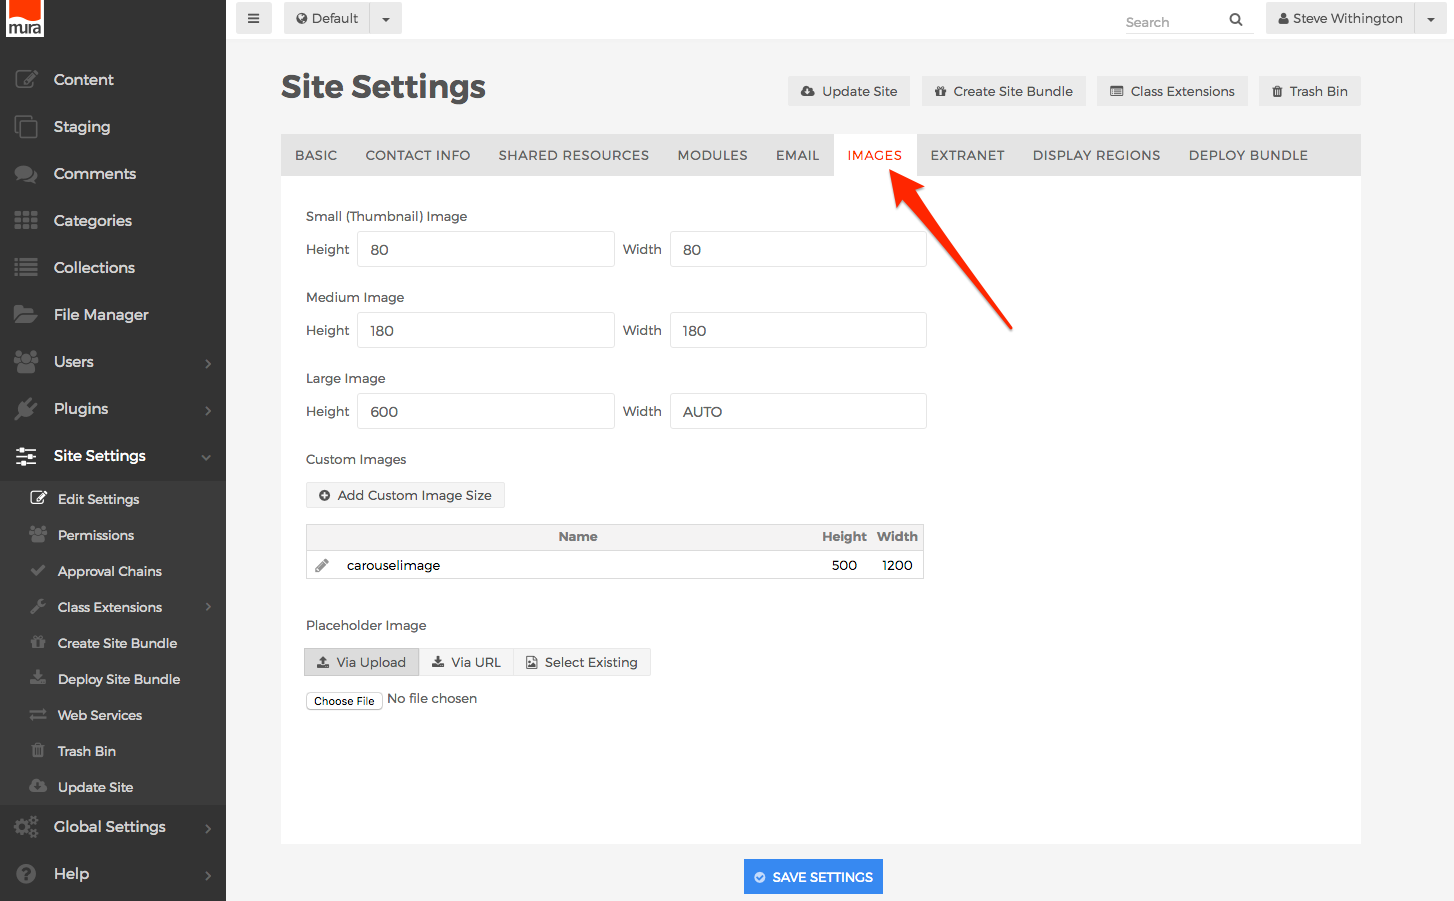
Task: Select the Via URL upload option
Action: [466, 662]
